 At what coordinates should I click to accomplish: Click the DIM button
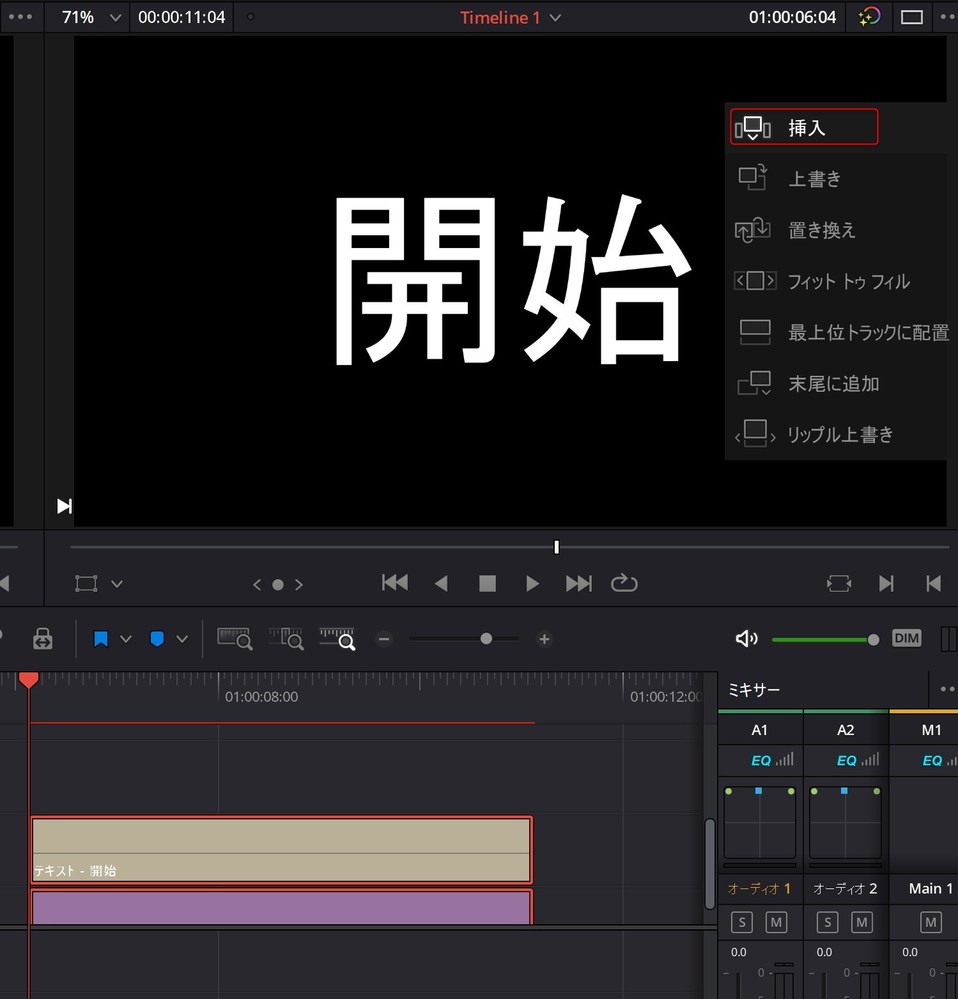[906, 638]
